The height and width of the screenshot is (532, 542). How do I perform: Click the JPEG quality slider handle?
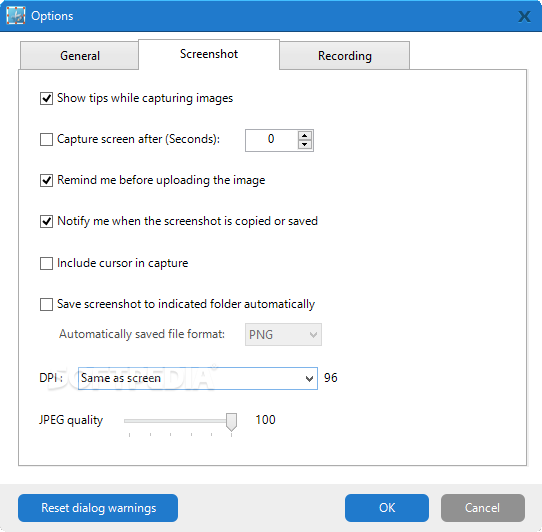231,422
